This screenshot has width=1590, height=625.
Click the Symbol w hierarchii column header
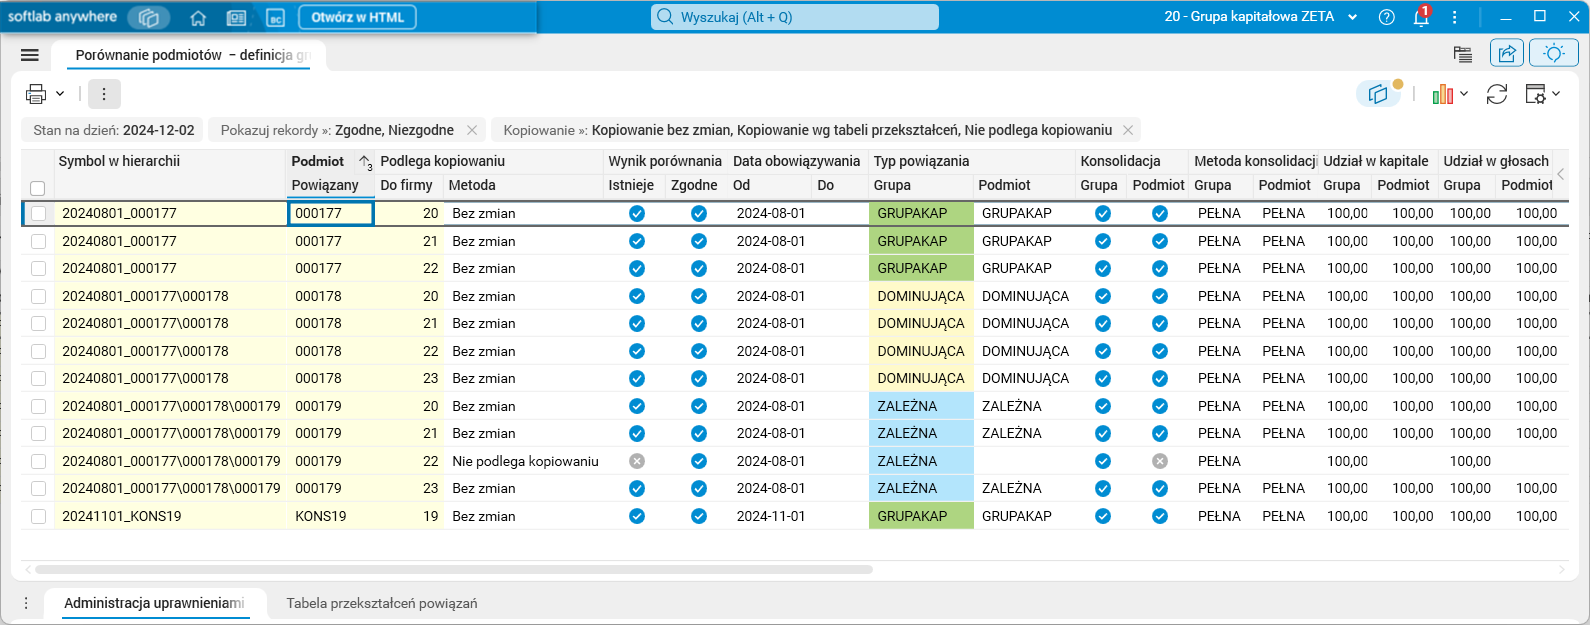click(x=119, y=161)
